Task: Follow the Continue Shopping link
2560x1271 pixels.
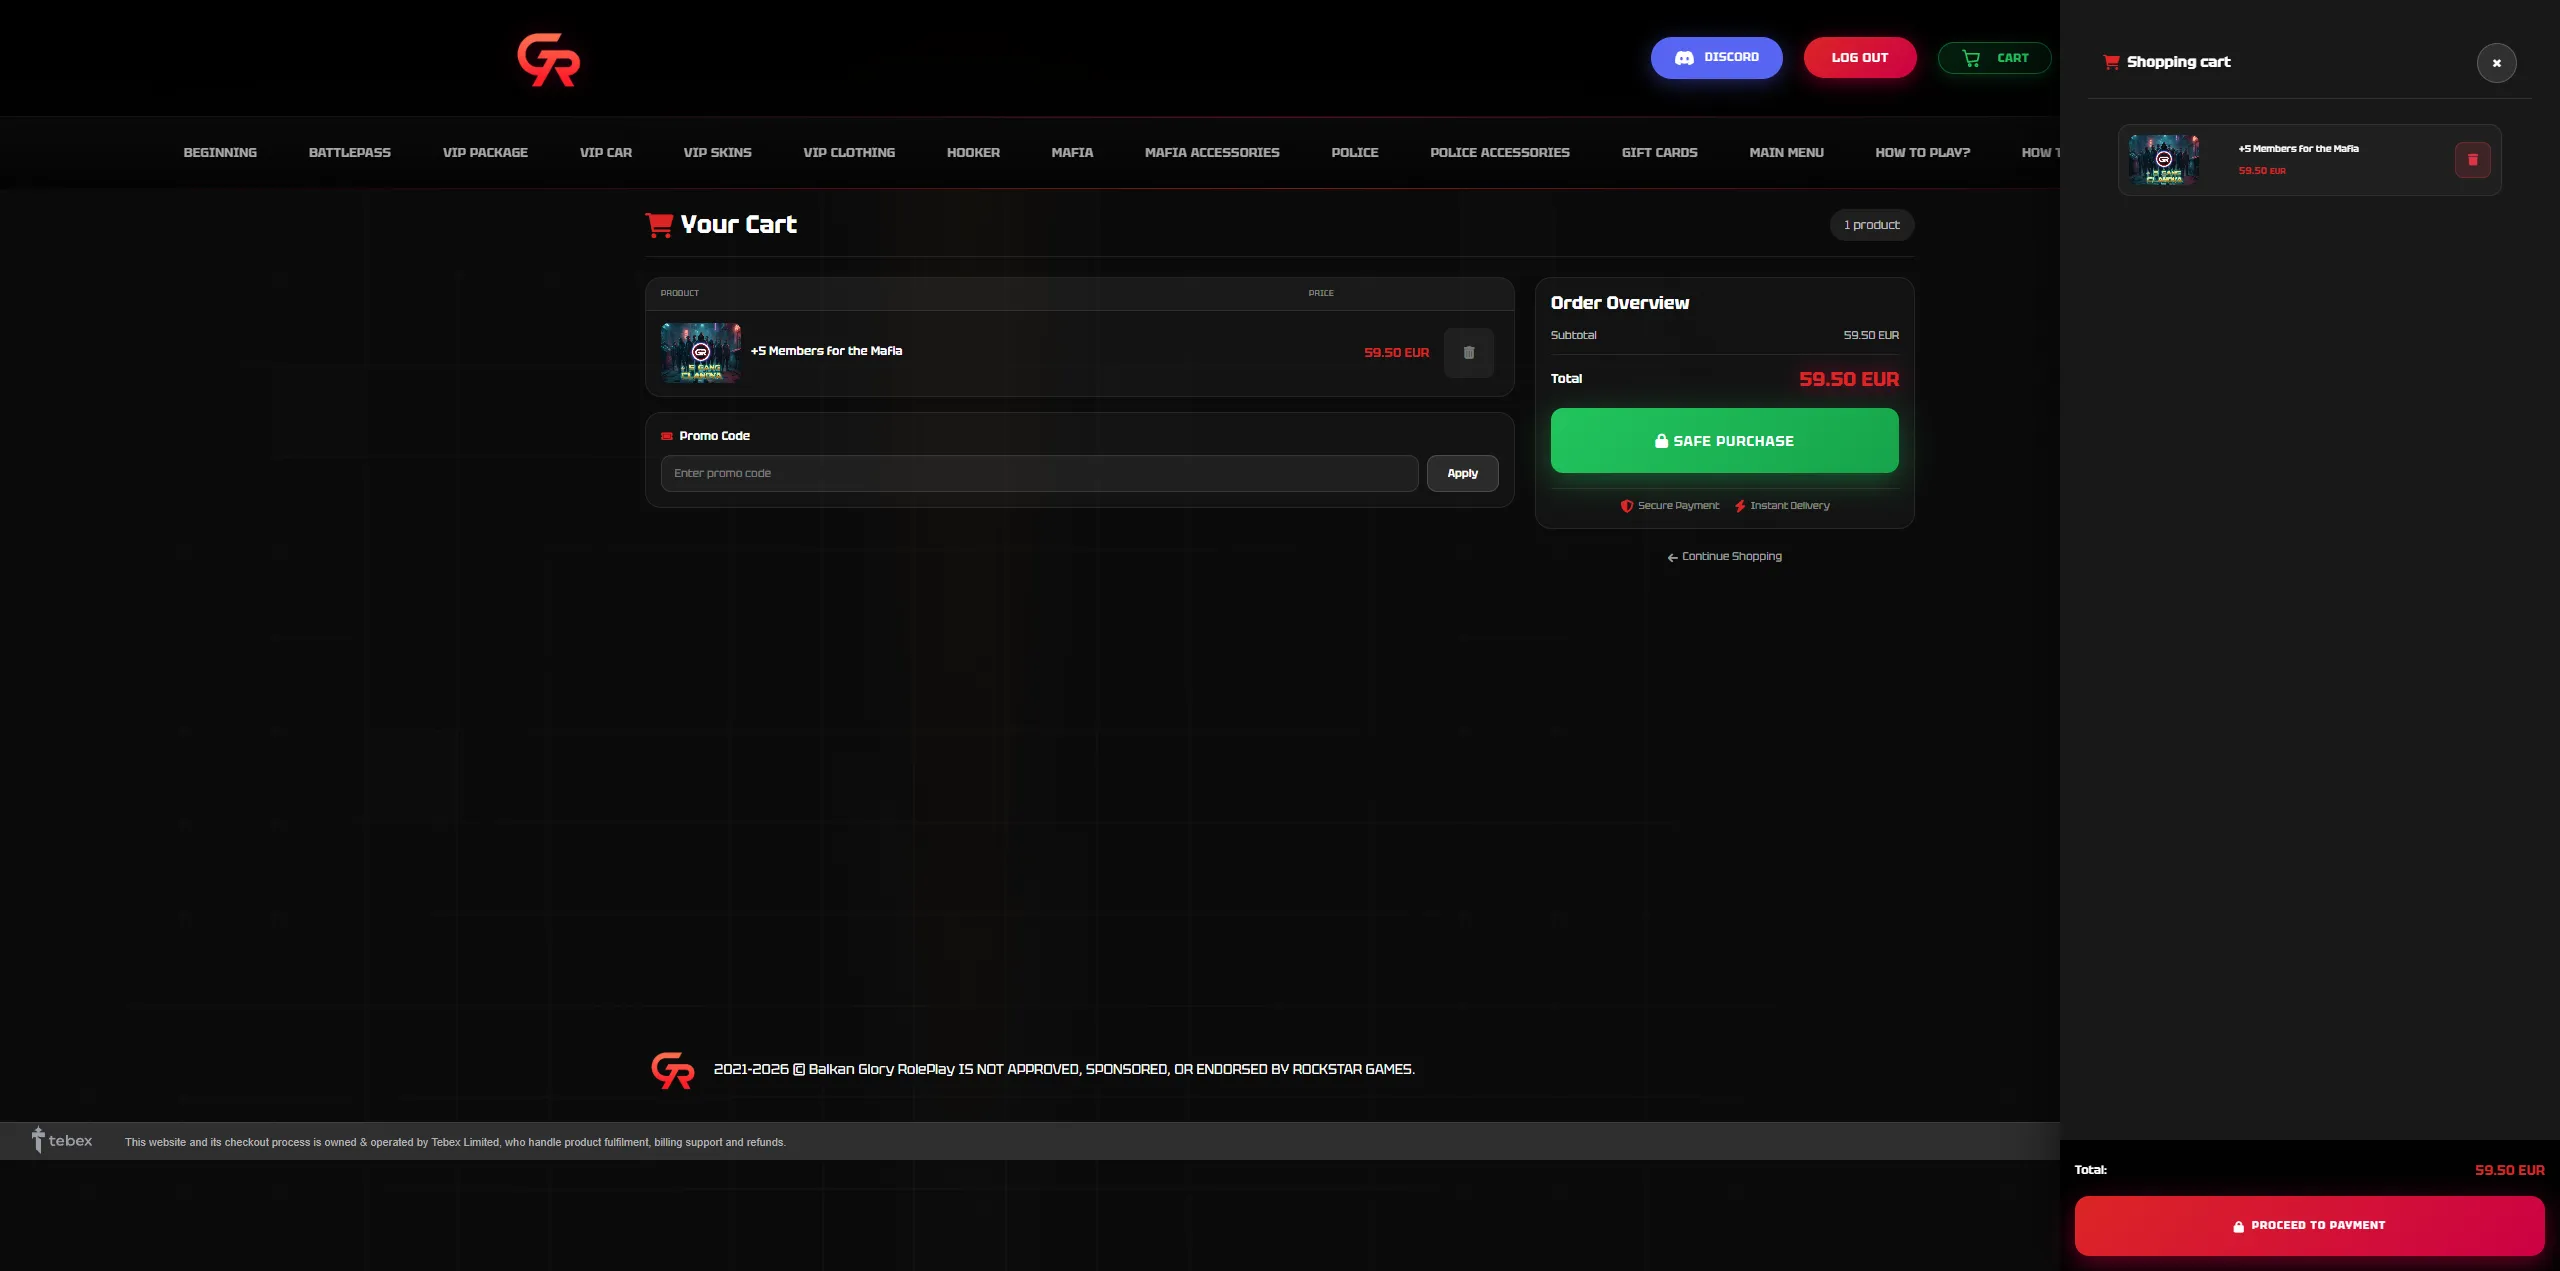Action: 1724,557
